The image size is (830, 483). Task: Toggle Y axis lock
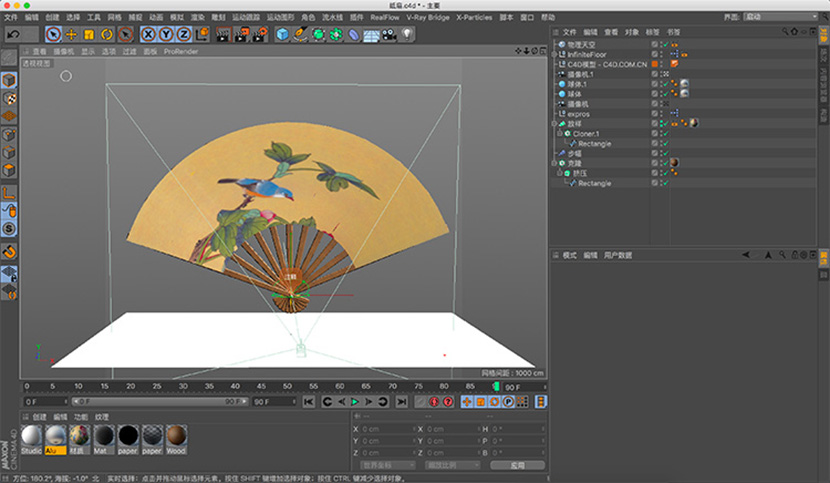coord(166,34)
